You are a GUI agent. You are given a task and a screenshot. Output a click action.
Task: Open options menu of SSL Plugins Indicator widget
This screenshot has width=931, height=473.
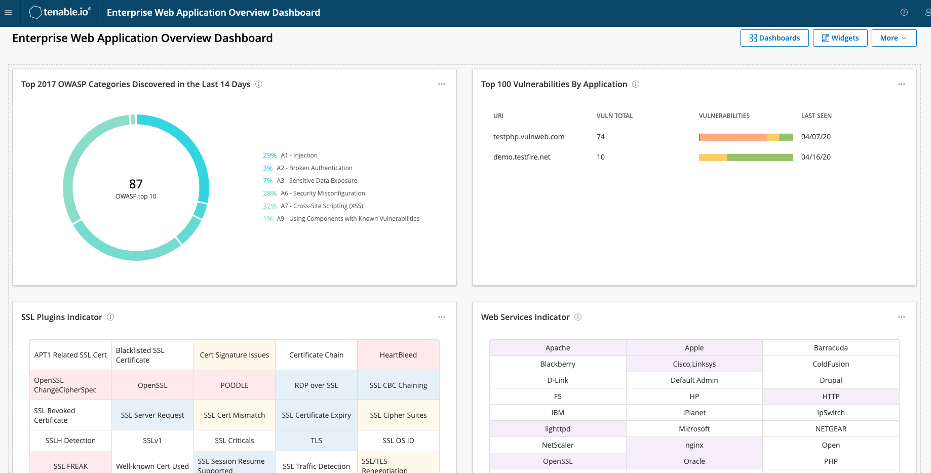click(442, 317)
